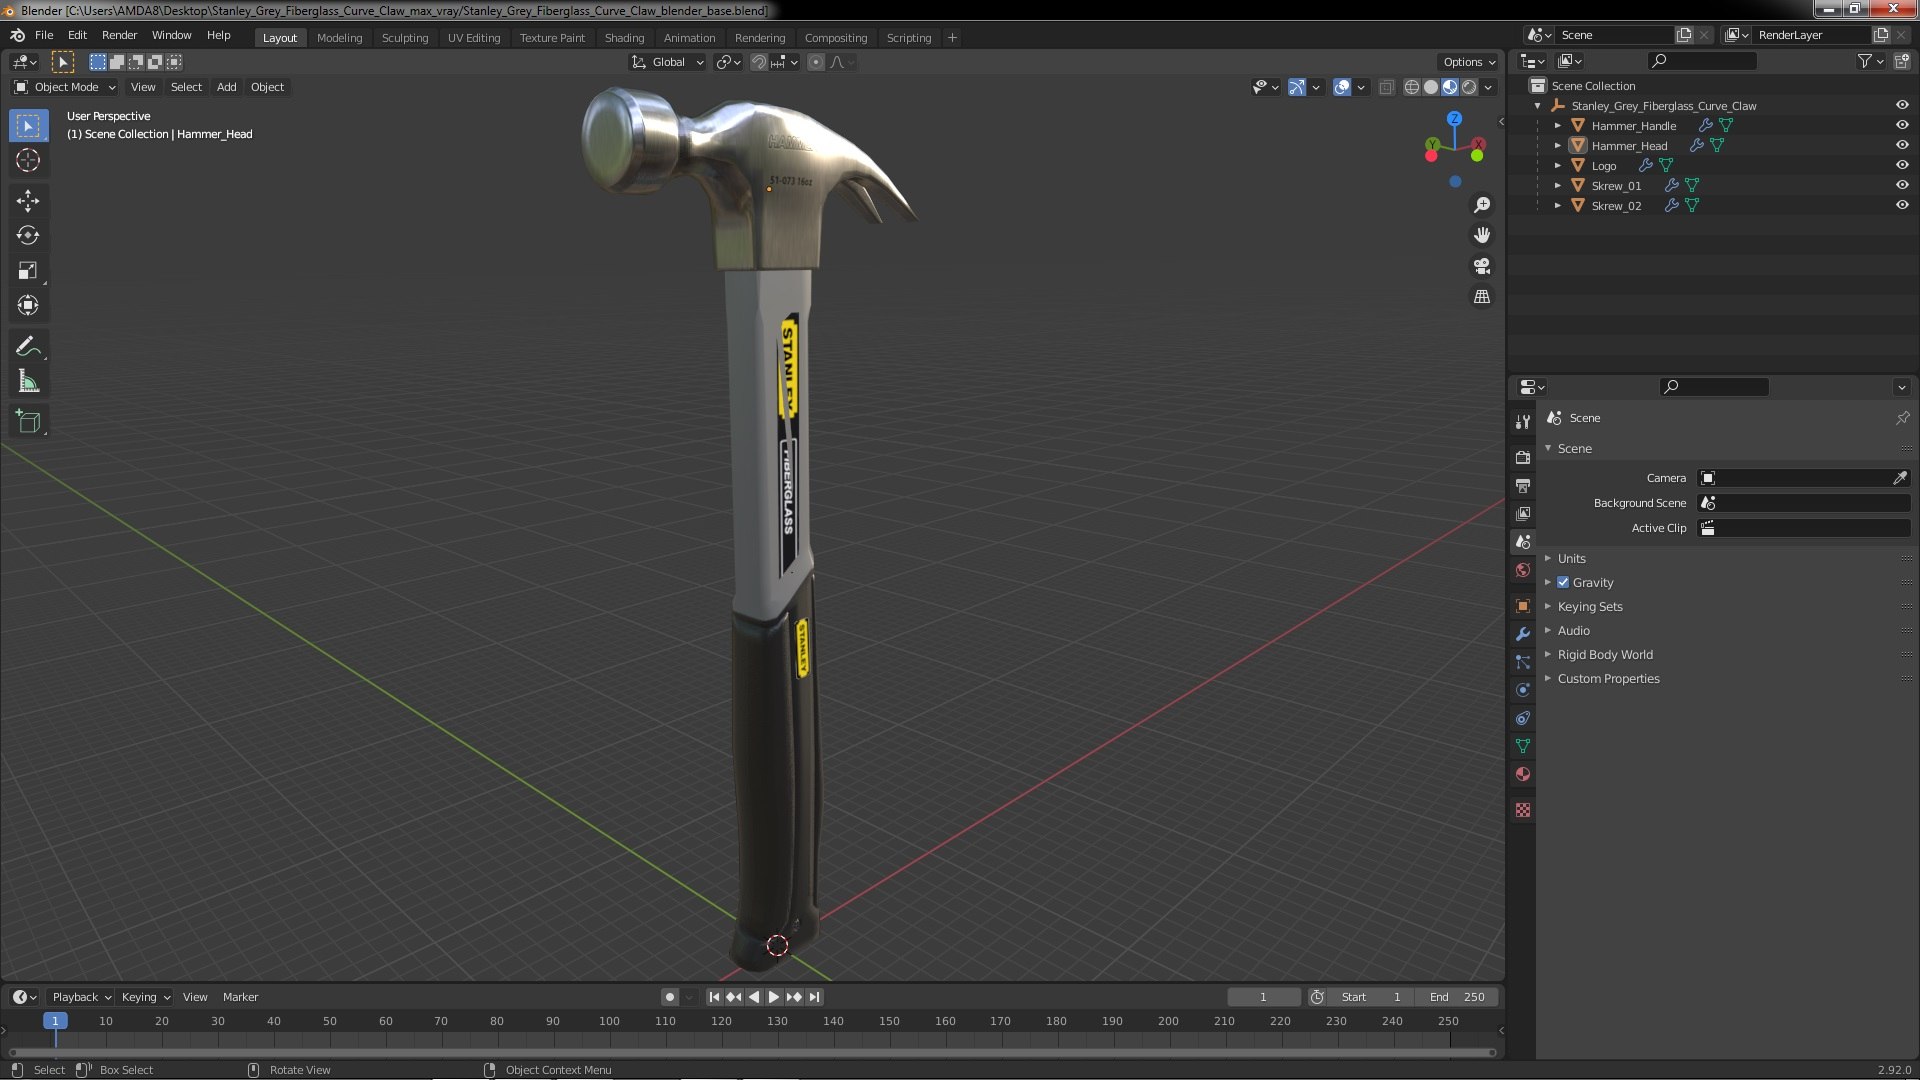Click the Zoom view icon in viewport
Viewport: 1920px width, 1080px height.
point(1482,205)
